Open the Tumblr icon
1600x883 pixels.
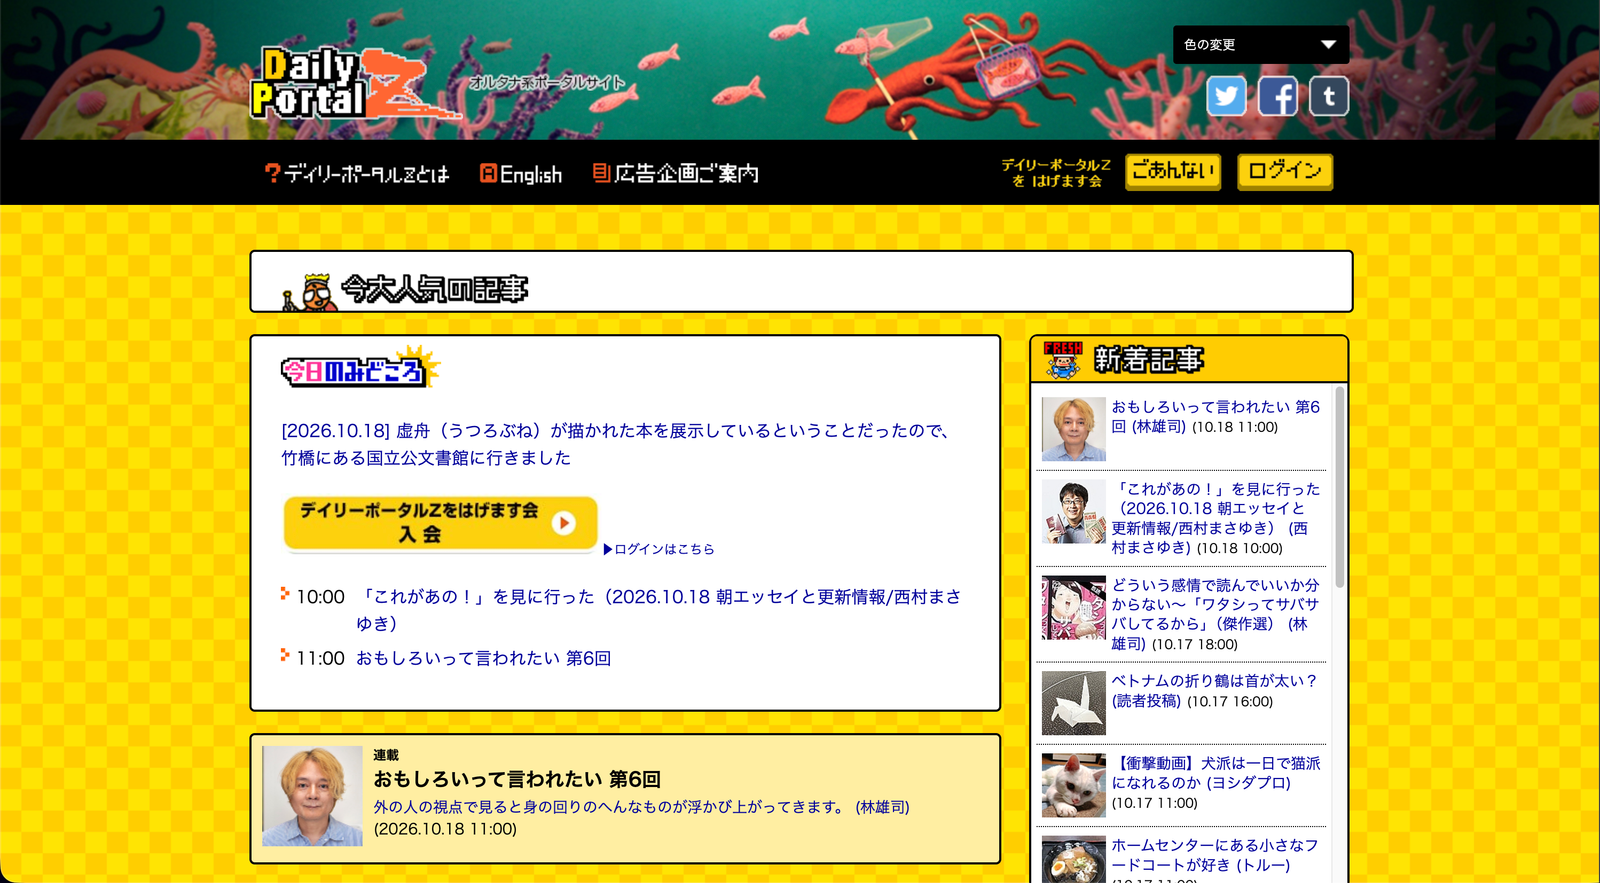(x=1328, y=96)
